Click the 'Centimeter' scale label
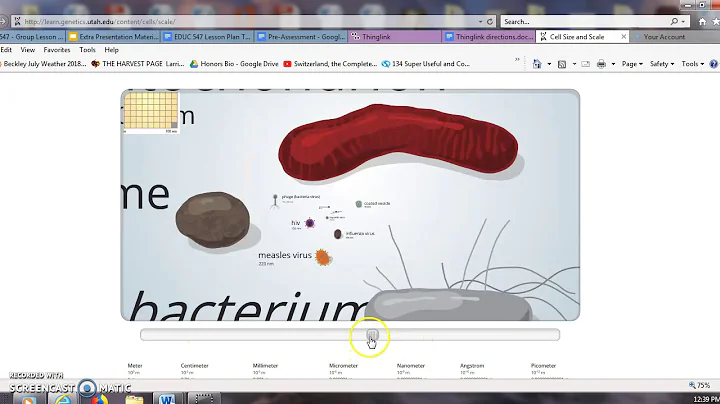 click(194, 366)
